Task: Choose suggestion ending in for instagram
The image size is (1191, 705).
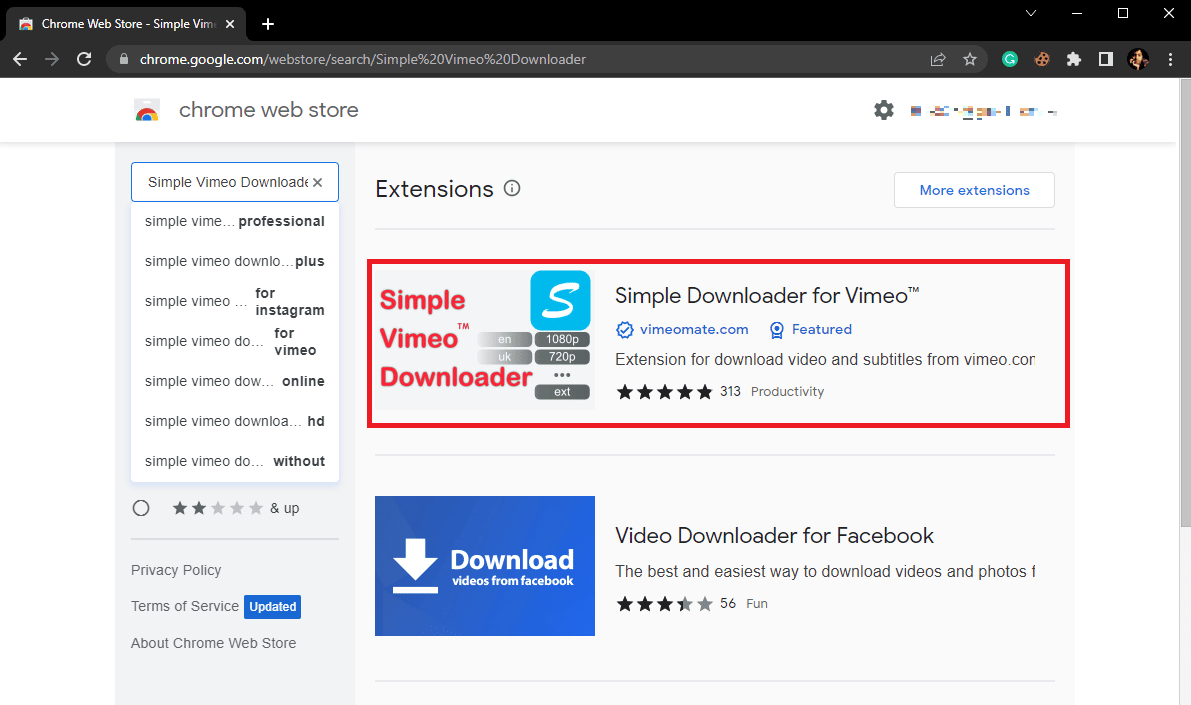Action: click(235, 302)
